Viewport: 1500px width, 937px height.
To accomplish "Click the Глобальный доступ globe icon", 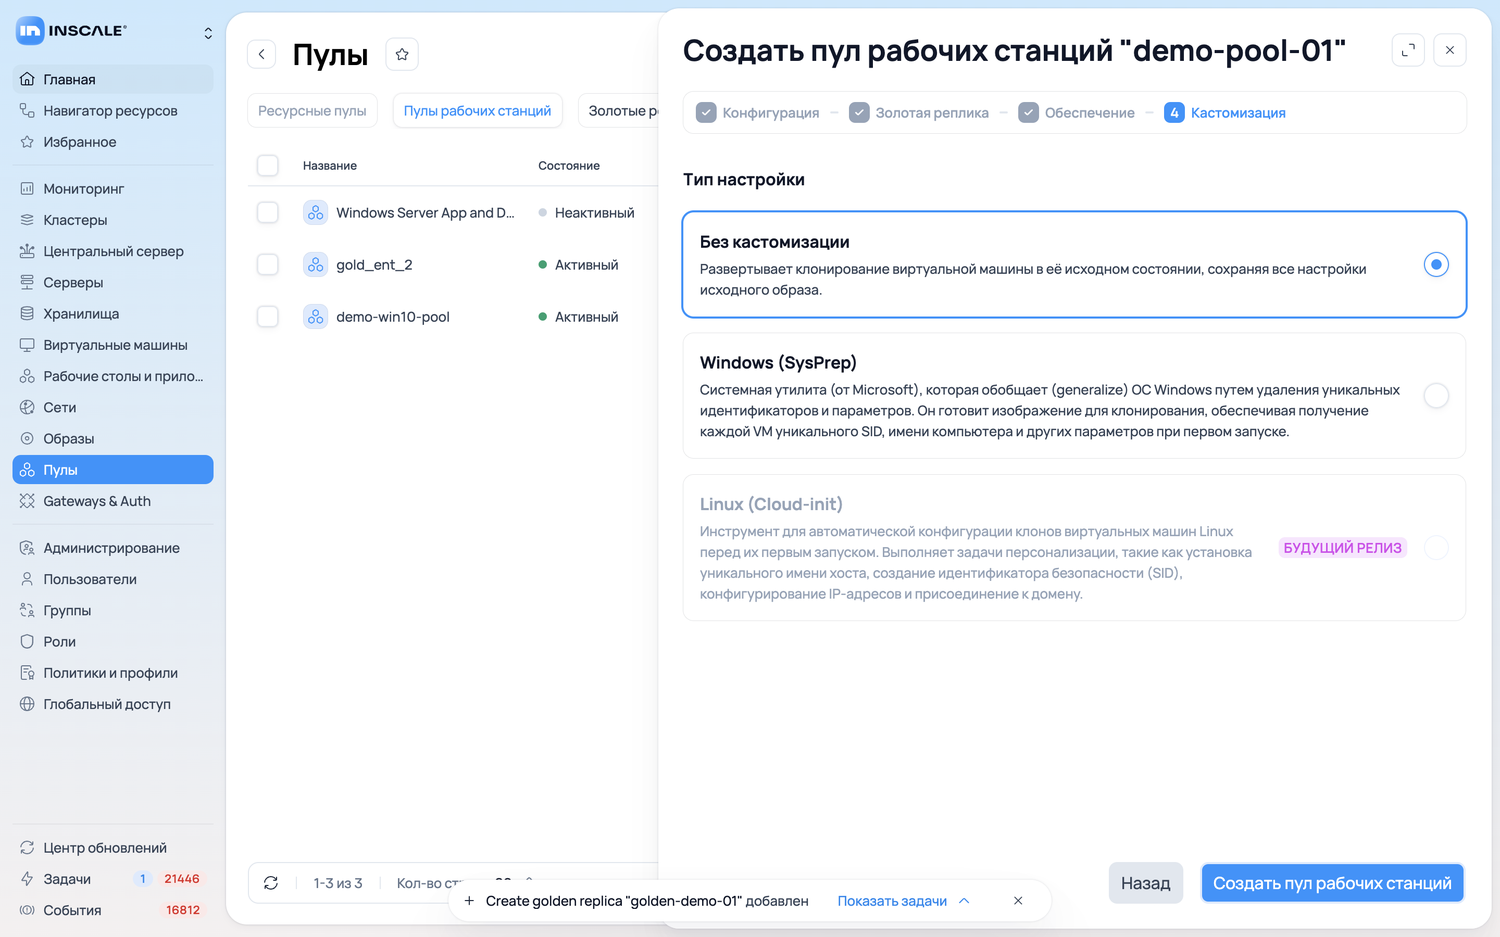I will (x=27, y=704).
